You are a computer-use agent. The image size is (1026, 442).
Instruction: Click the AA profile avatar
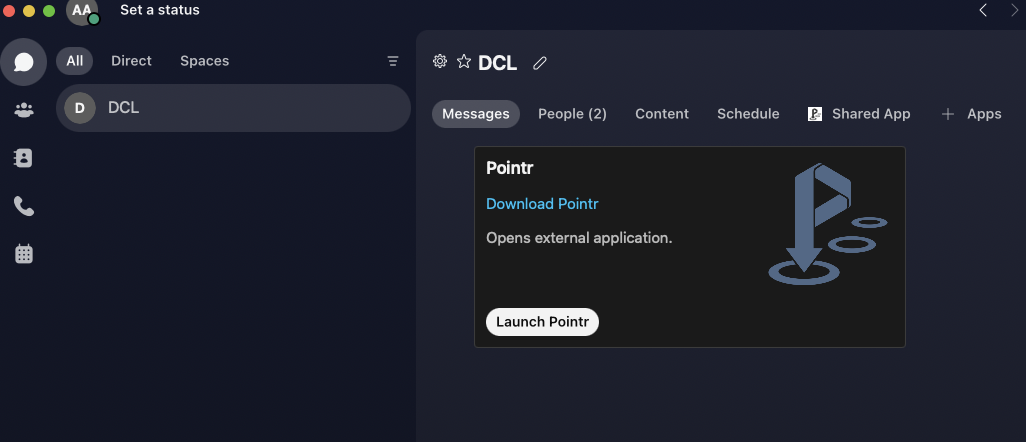click(x=82, y=10)
